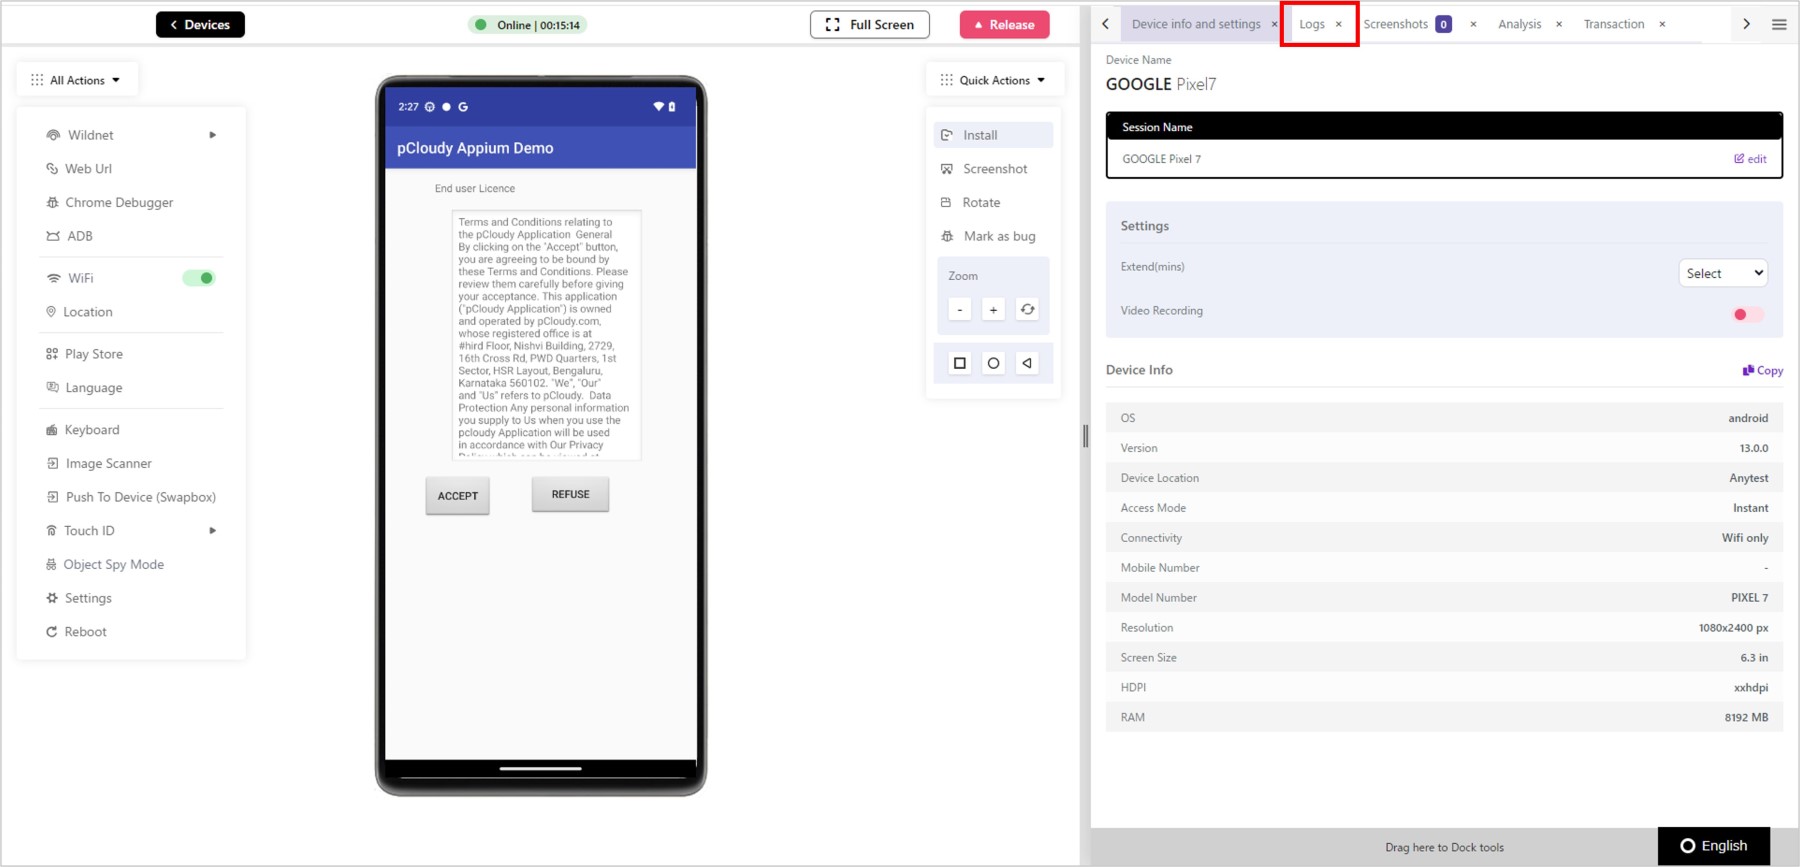Click the RAM value 8192 MB

pos(1746,717)
